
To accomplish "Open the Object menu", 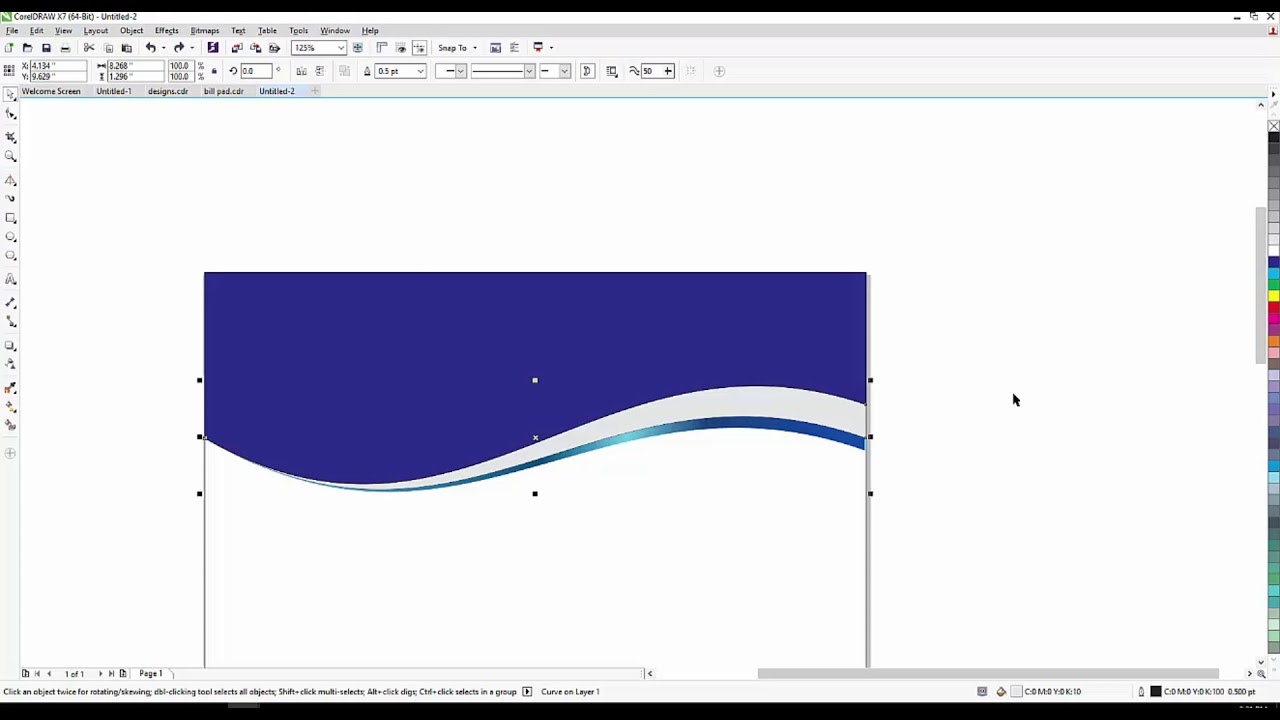I will point(131,31).
